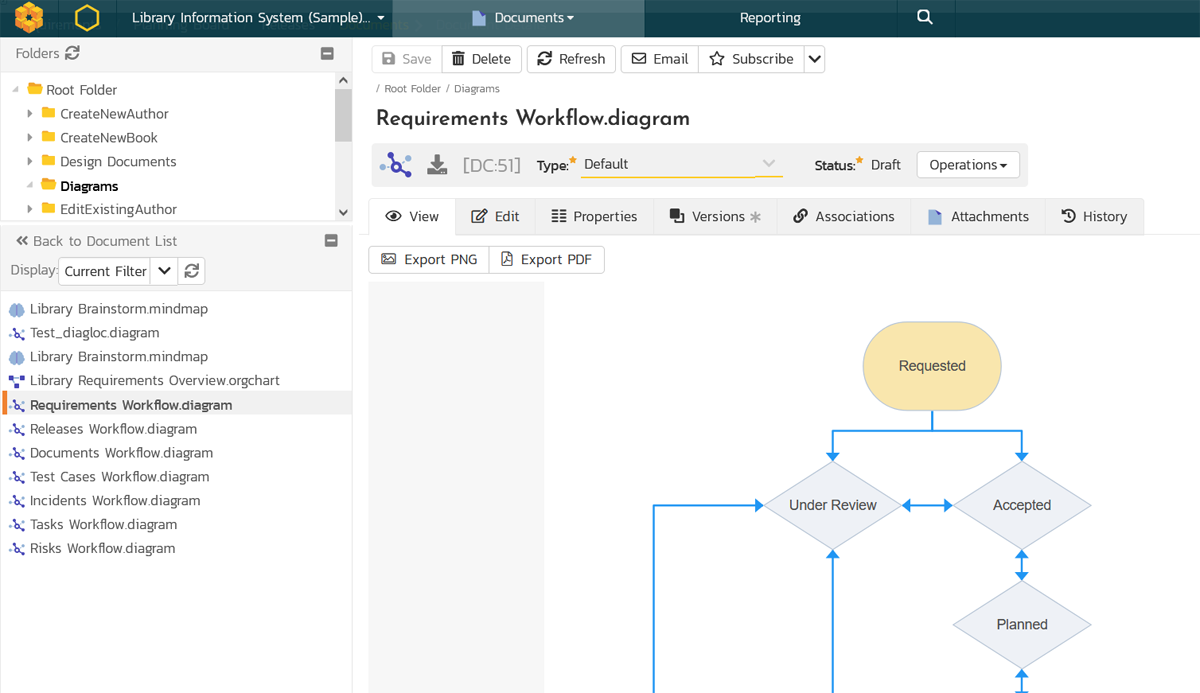The image size is (1200, 693).
Task: Expand the CreateNewAuthor folder arrow
Action: click(x=30, y=114)
